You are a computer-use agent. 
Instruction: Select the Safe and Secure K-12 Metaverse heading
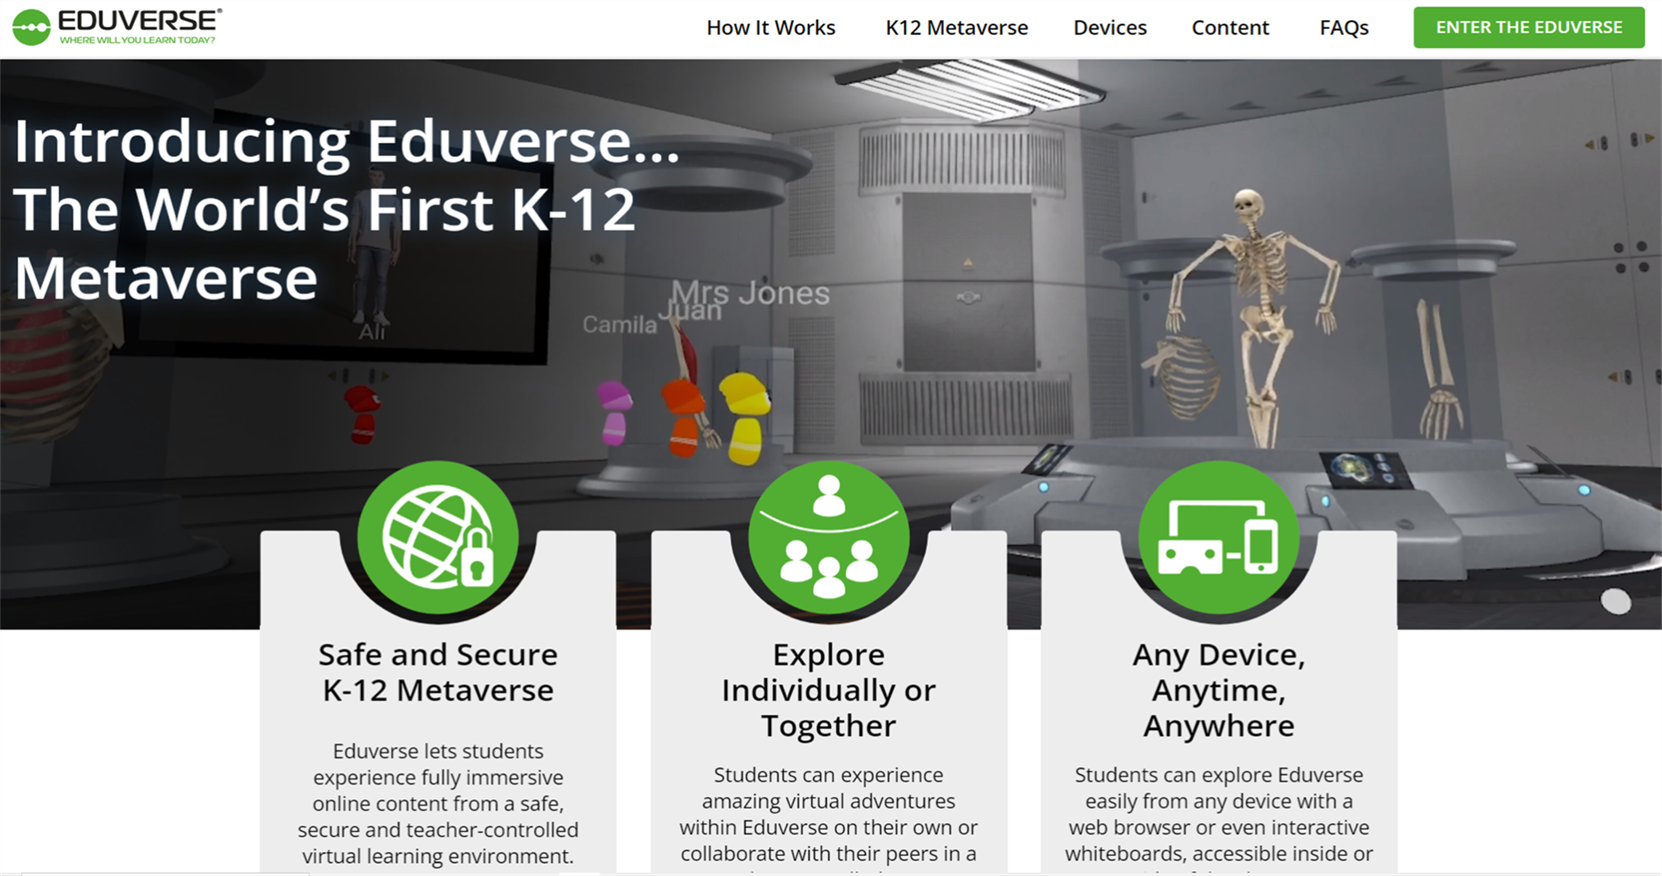pos(438,672)
